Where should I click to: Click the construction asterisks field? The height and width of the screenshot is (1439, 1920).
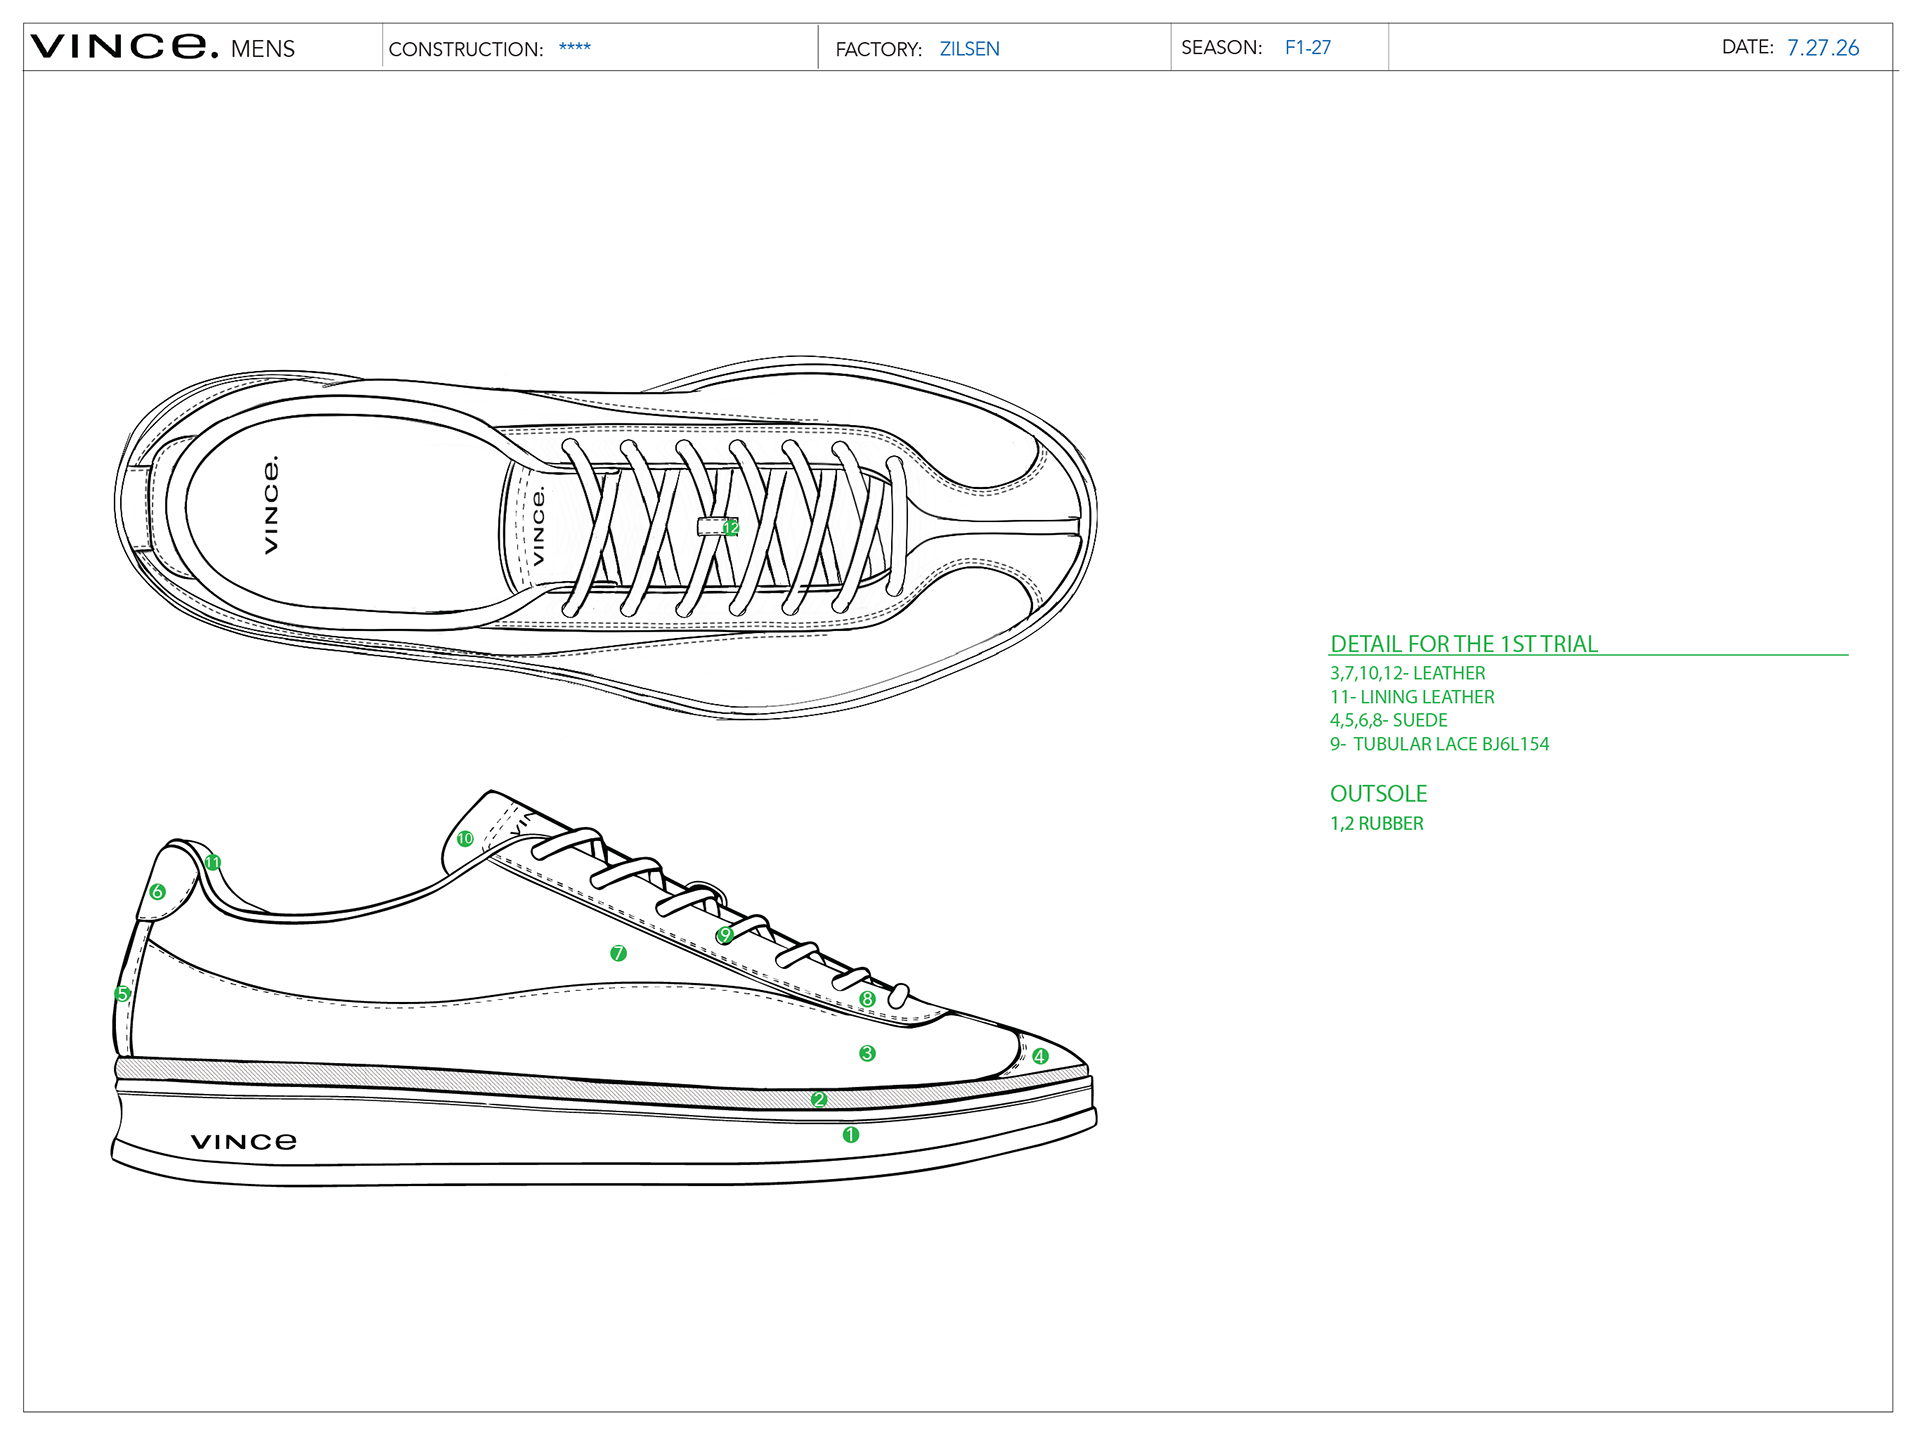[x=575, y=48]
